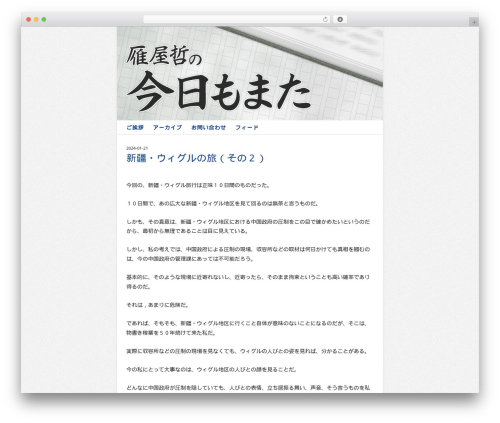
Task: Open the ご挨拶 menu link
Action: (x=135, y=127)
